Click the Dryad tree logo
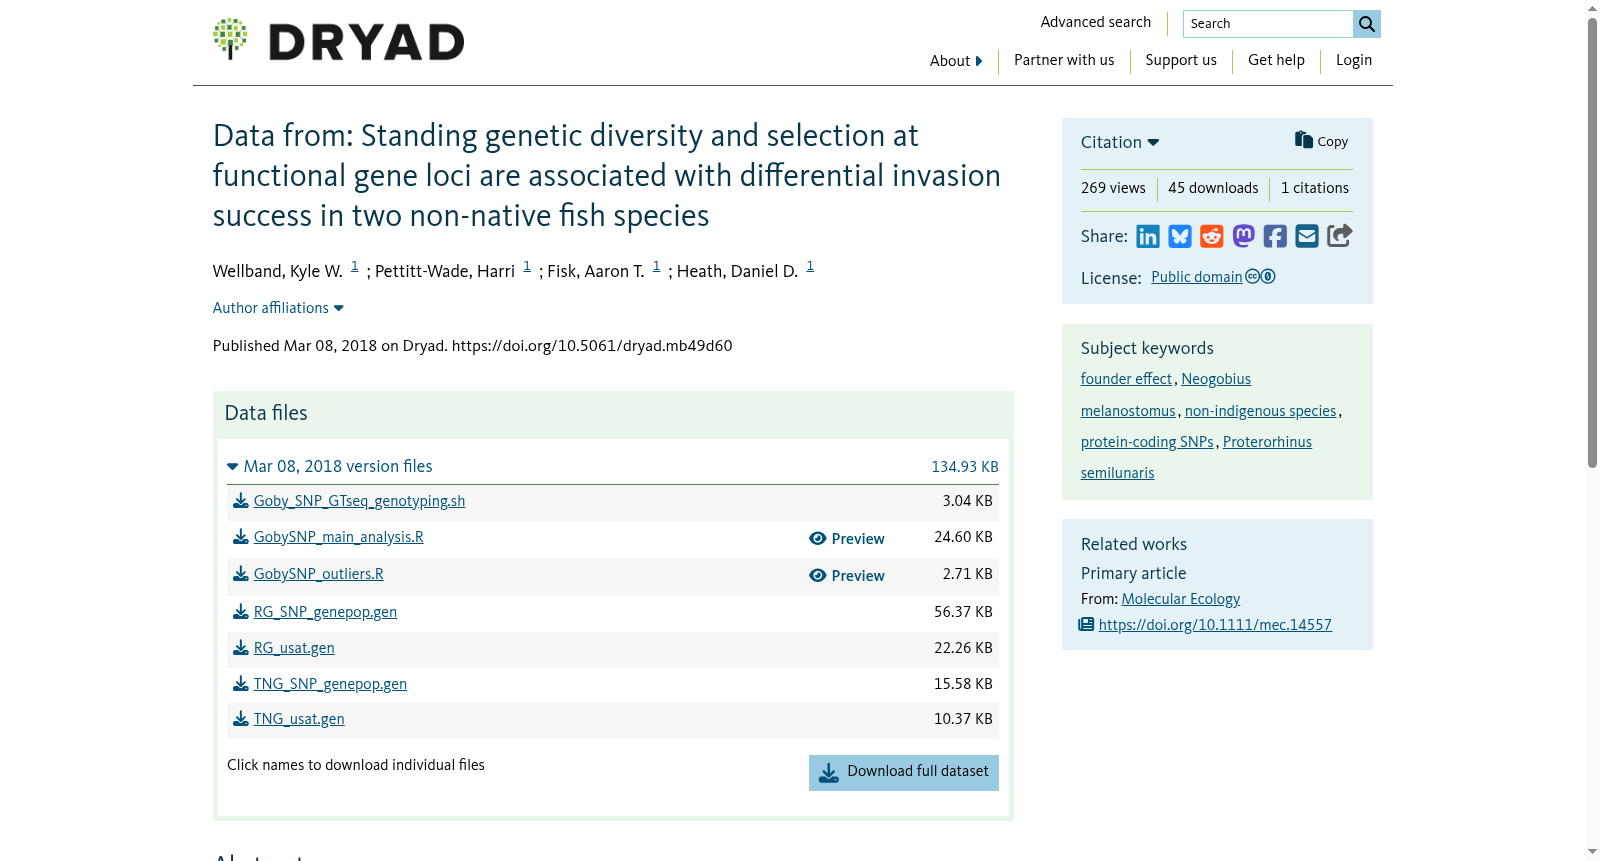The width and height of the screenshot is (1600, 861). tap(230, 39)
